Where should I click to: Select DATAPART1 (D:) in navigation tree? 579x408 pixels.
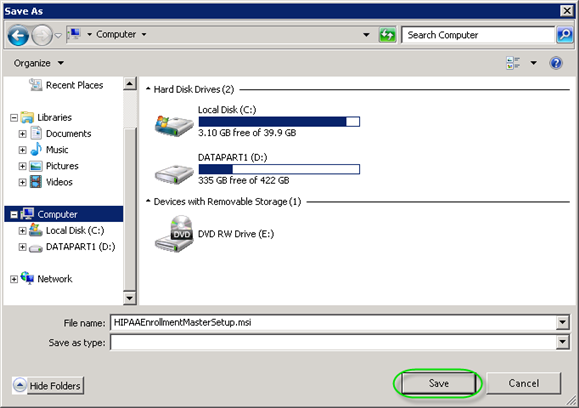[80, 247]
